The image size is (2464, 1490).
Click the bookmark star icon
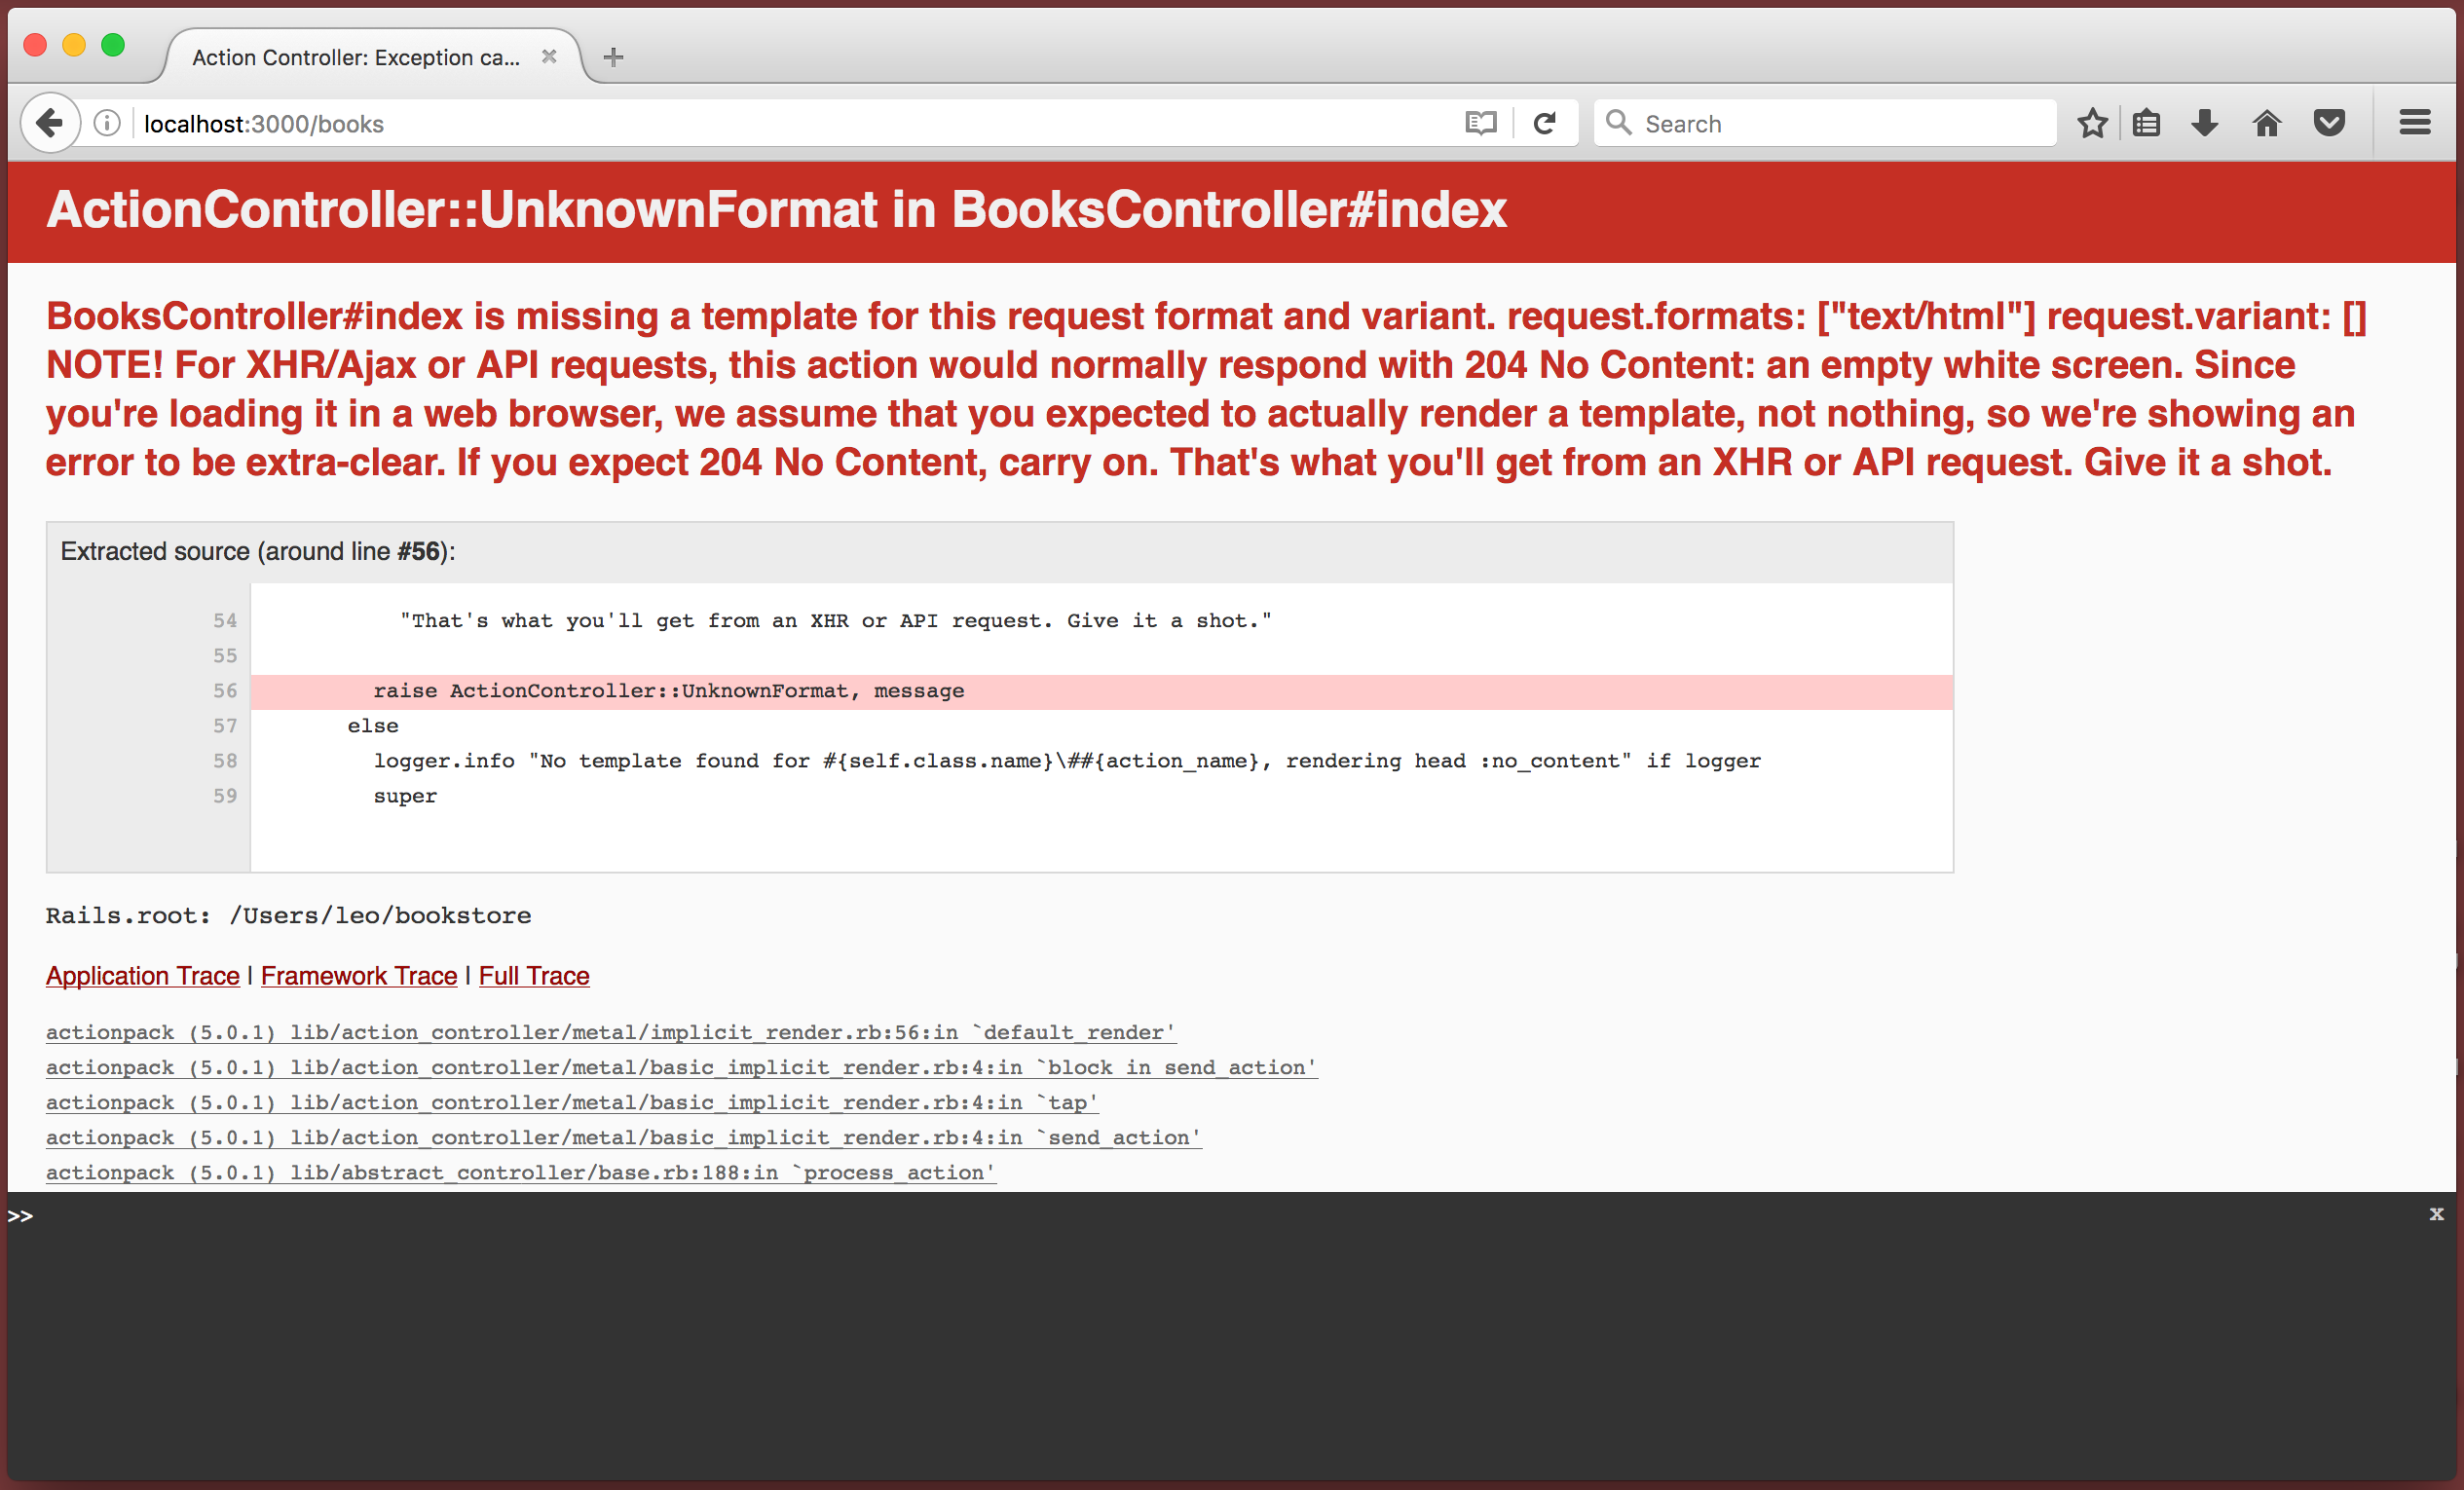[x=2098, y=123]
